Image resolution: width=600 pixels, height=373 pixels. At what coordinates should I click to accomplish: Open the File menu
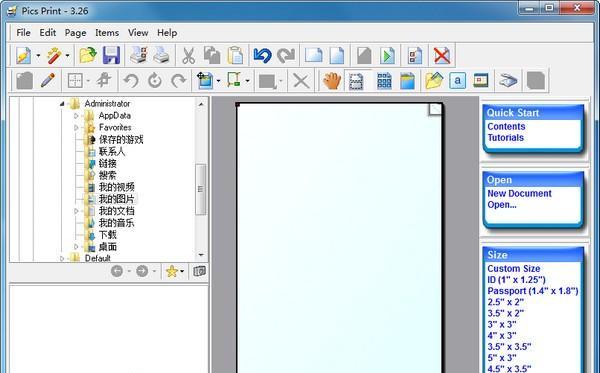pyautogui.click(x=23, y=33)
